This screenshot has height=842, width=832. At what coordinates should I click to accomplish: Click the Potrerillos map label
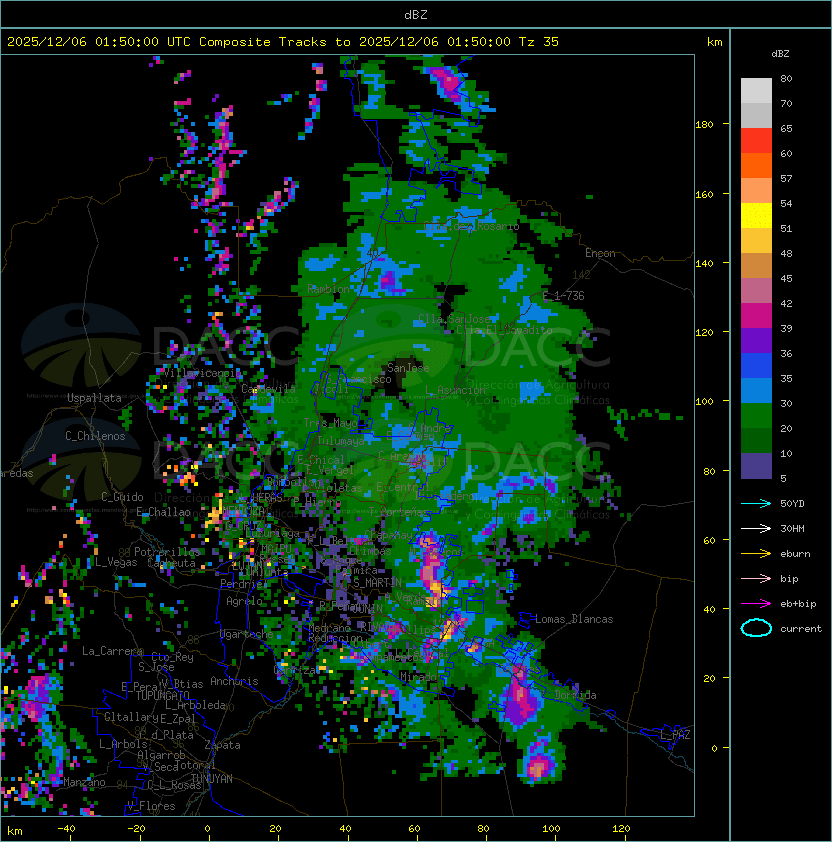coord(167,551)
